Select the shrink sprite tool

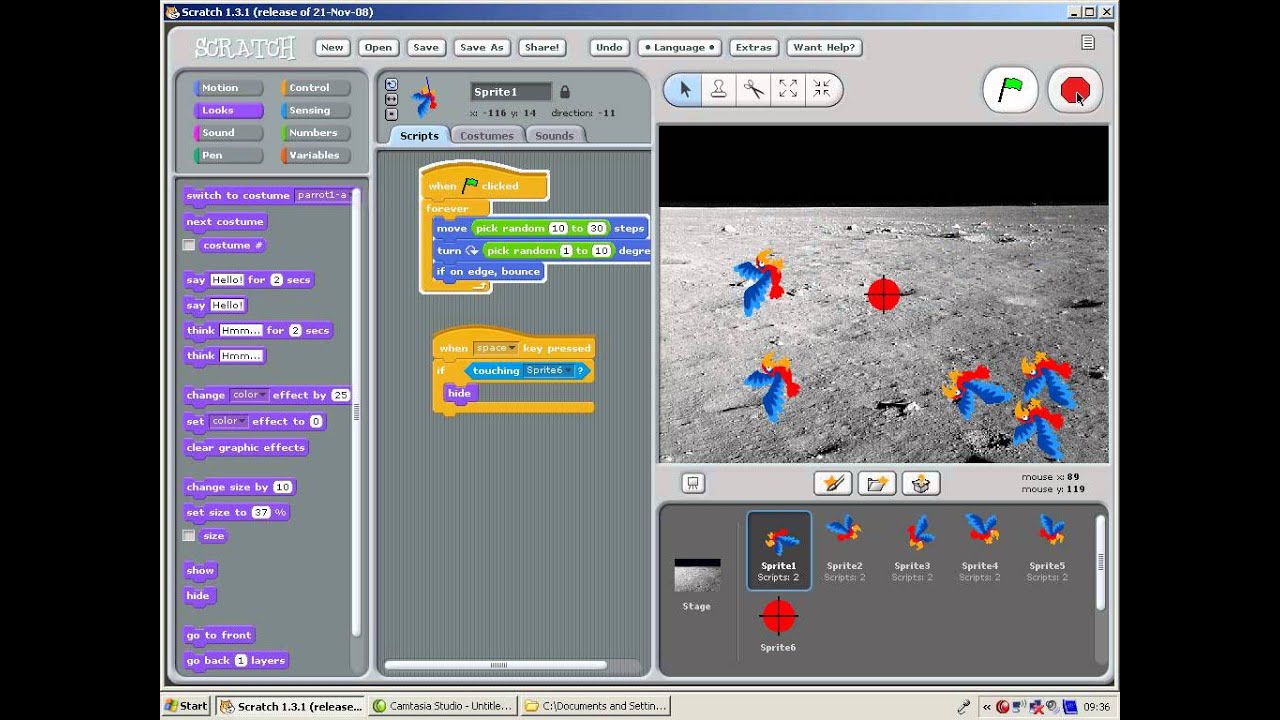822,89
